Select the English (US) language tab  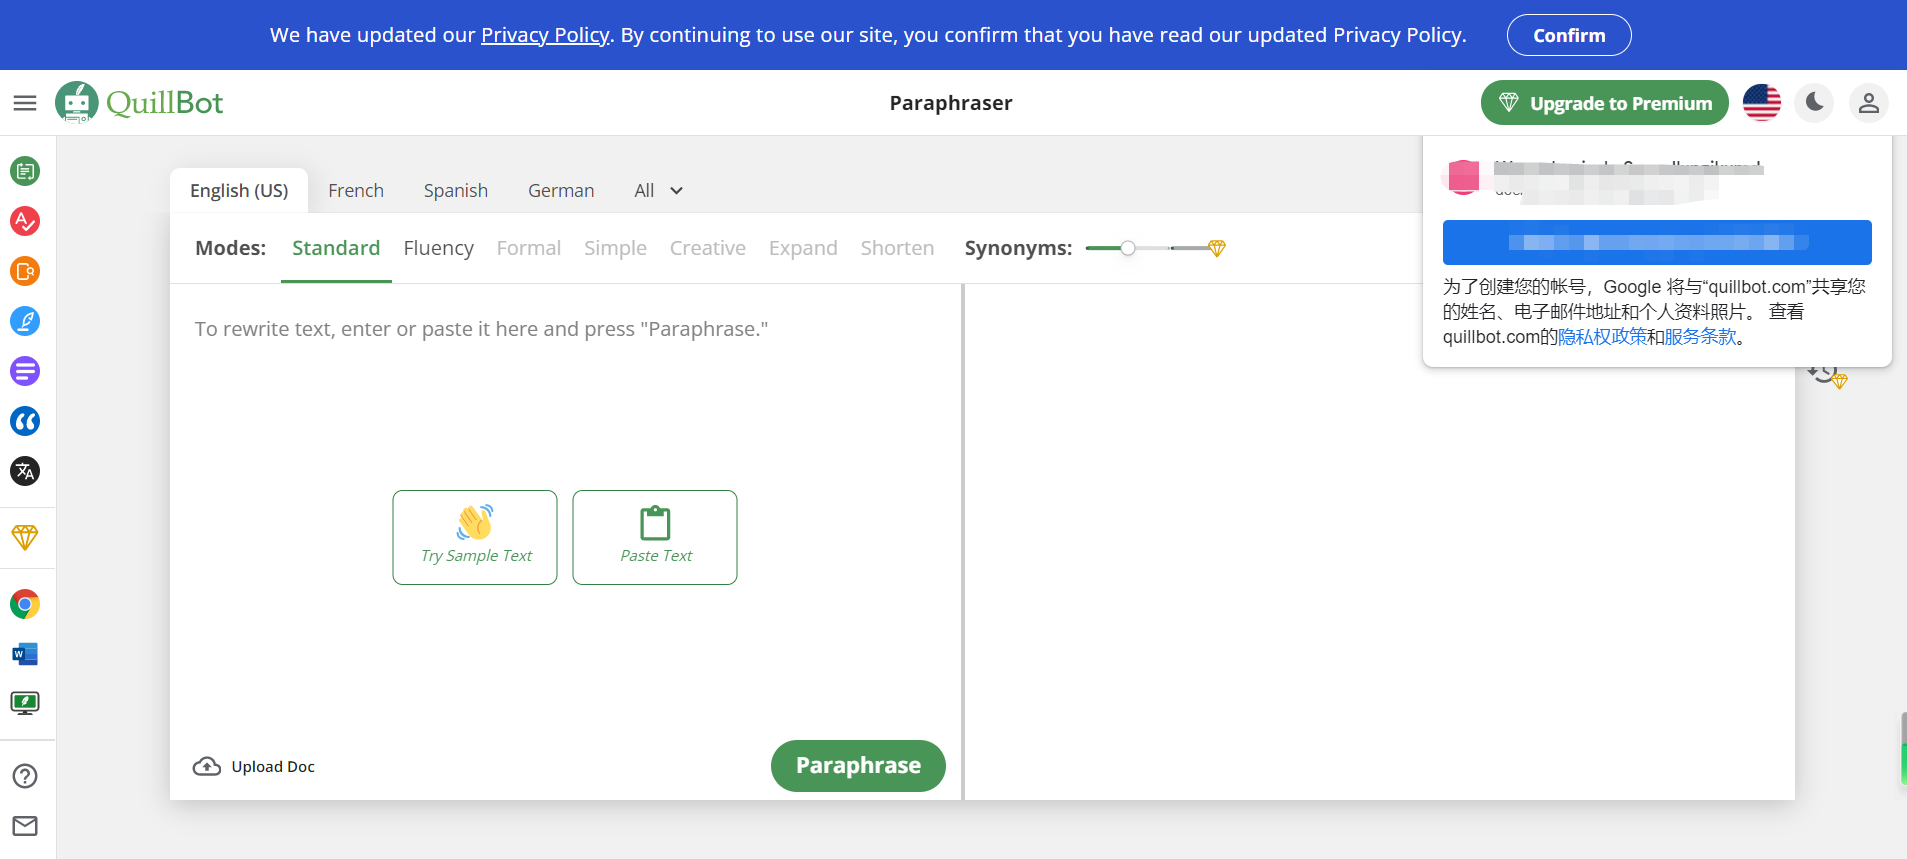point(239,191)
